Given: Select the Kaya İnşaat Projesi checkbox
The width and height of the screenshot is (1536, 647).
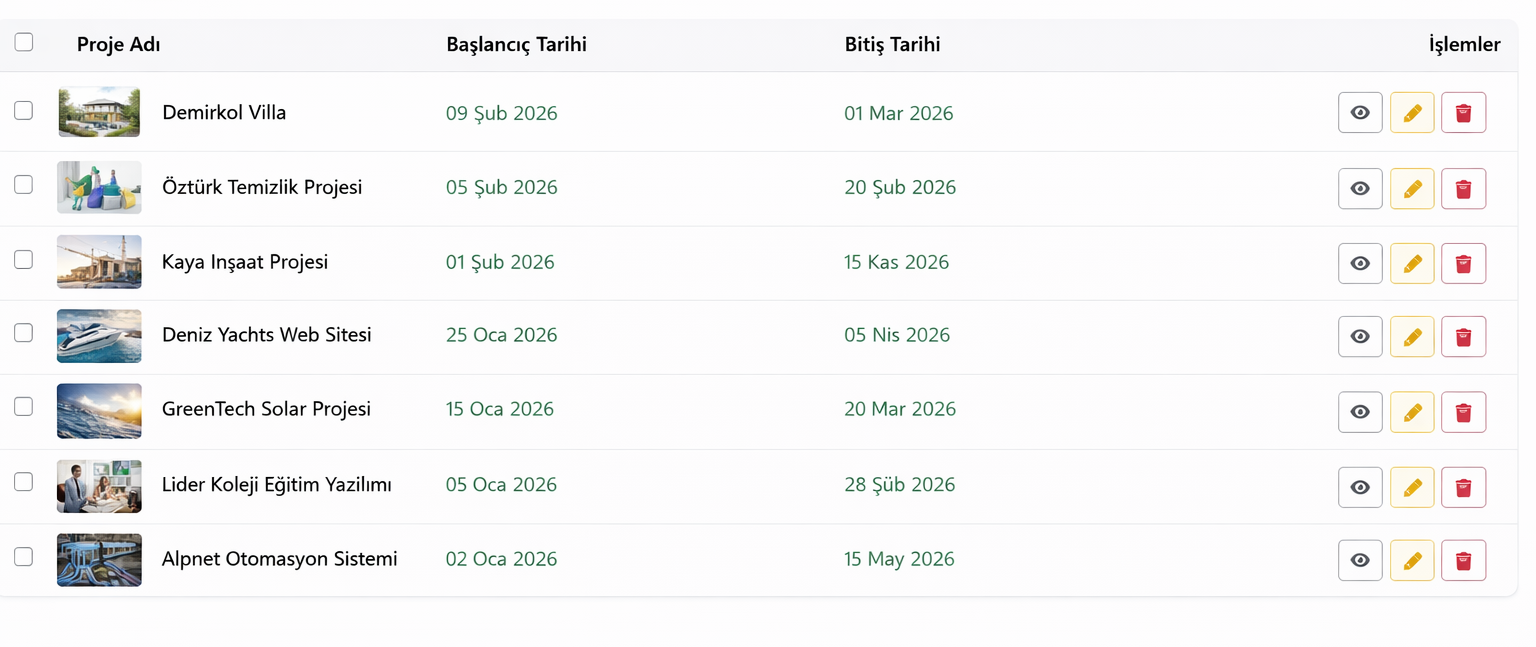Looking at the screenshot, I should click(x=23, y=260).
